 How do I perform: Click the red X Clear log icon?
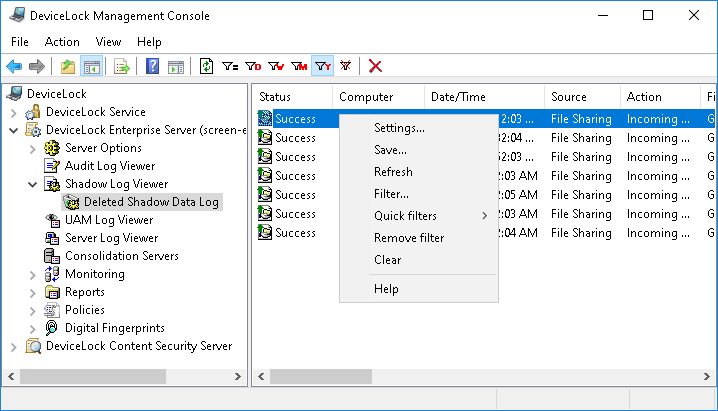(x=375, y=66)
